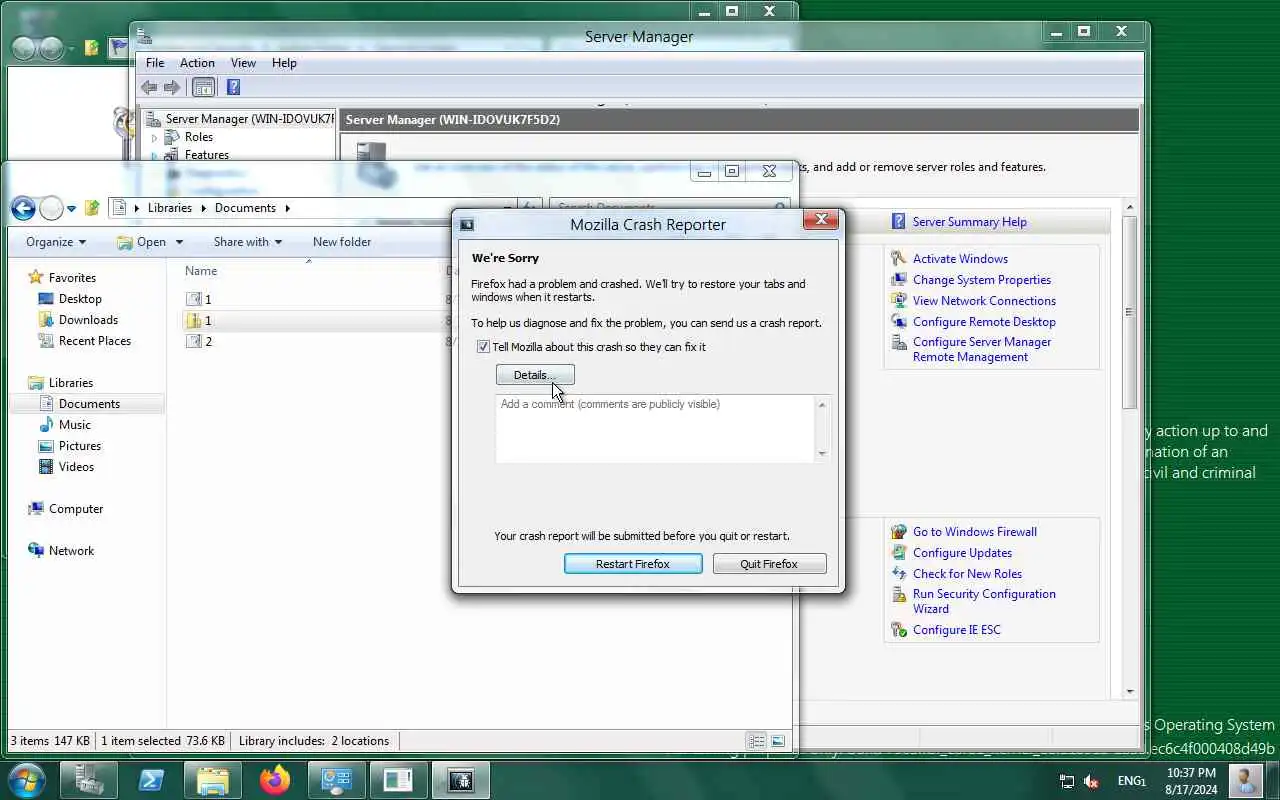The image size is (1280, 800).
Task: Click Windows PowerShell taskbar icon
Action: (151, 780)
